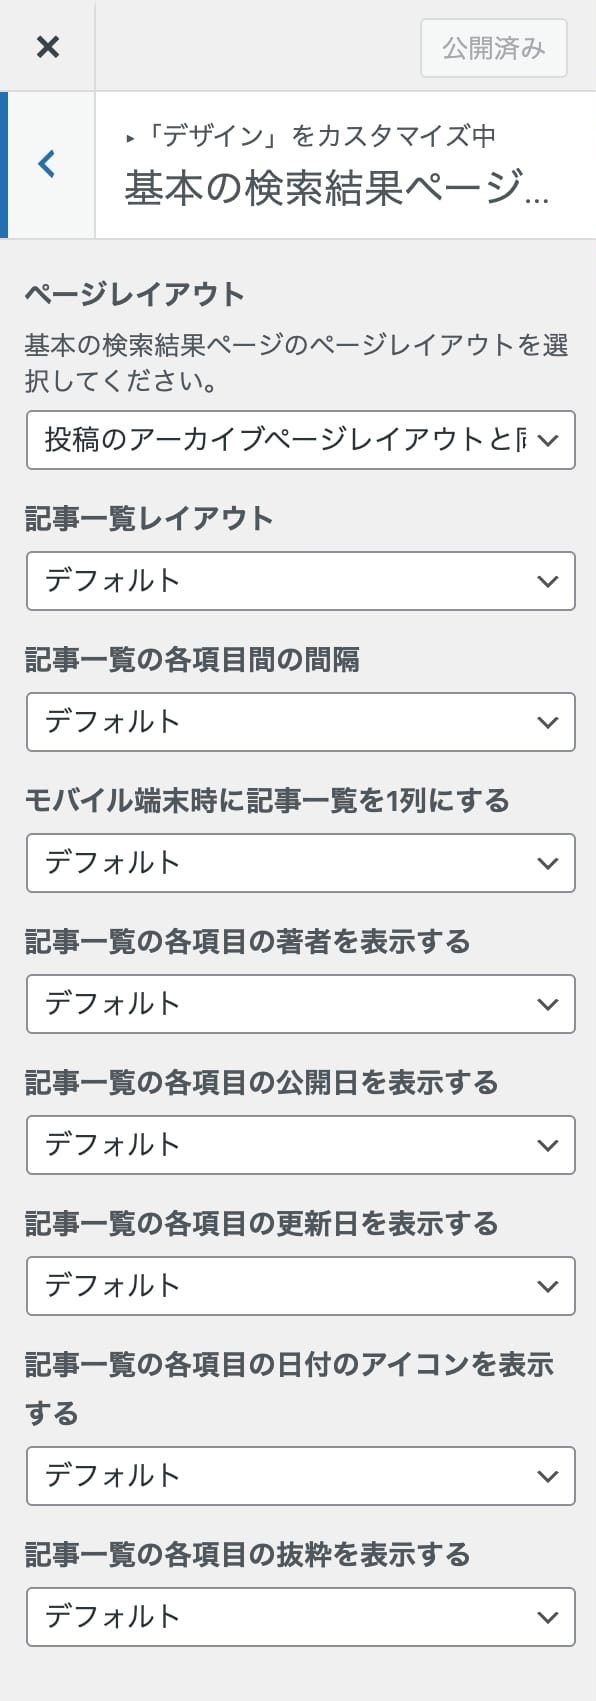The height and width of the screenshot is (1701, 596).
Task: Open the ページレイアウト dropdown
Action: pos(301,439)
